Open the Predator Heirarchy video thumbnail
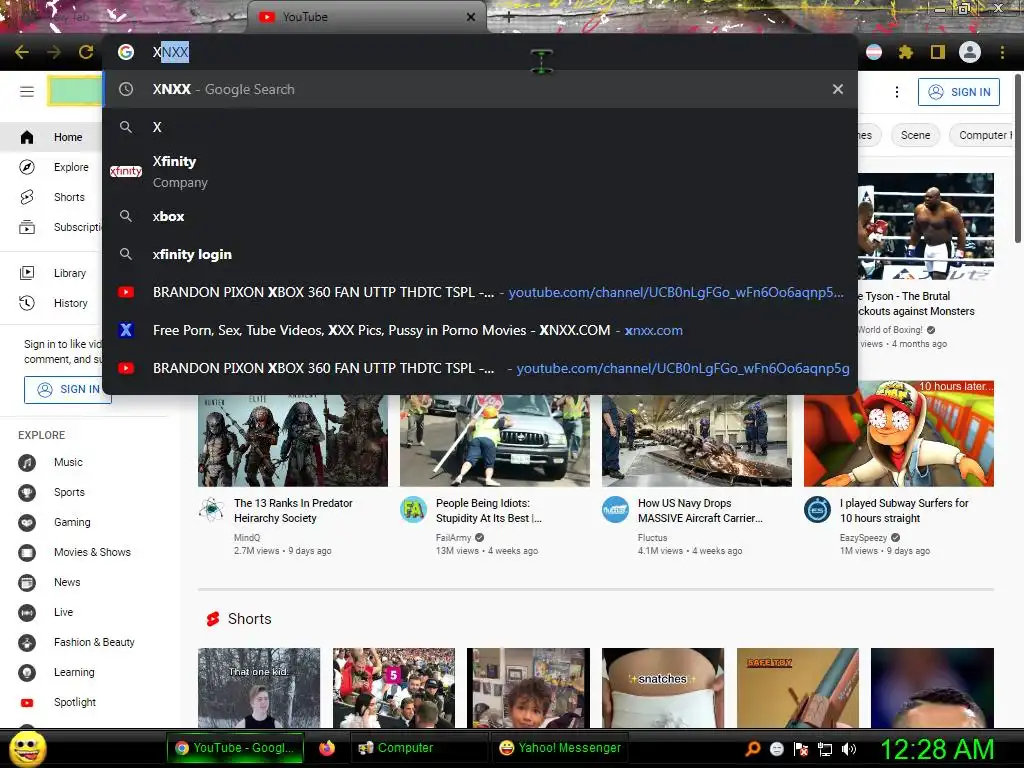1024x768 pixels. pyautogui.click(x=293, y=439)
